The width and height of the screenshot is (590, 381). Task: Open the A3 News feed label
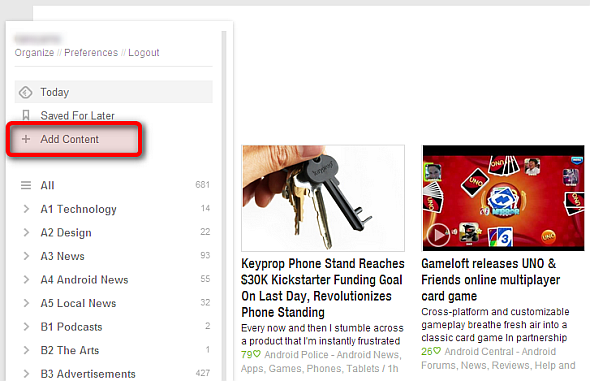(x=62, y=256)
